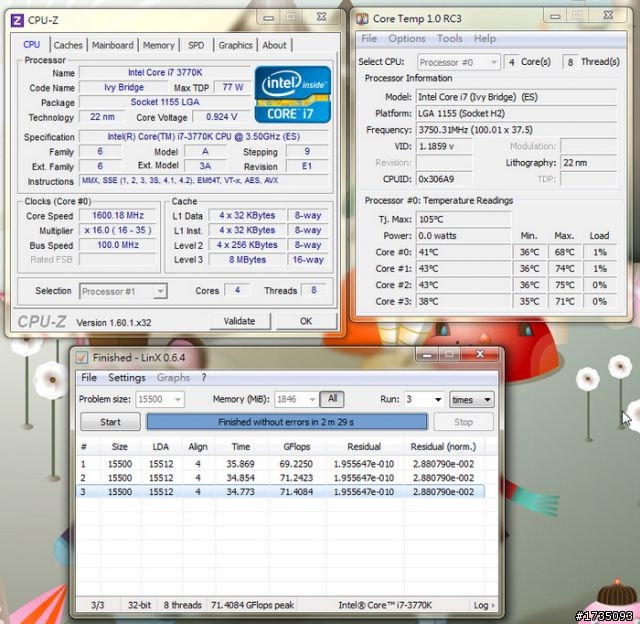The height and width of the screenshot is (624, 640).
Task: Open the Log link in LinX status bar
Action: 484,605
